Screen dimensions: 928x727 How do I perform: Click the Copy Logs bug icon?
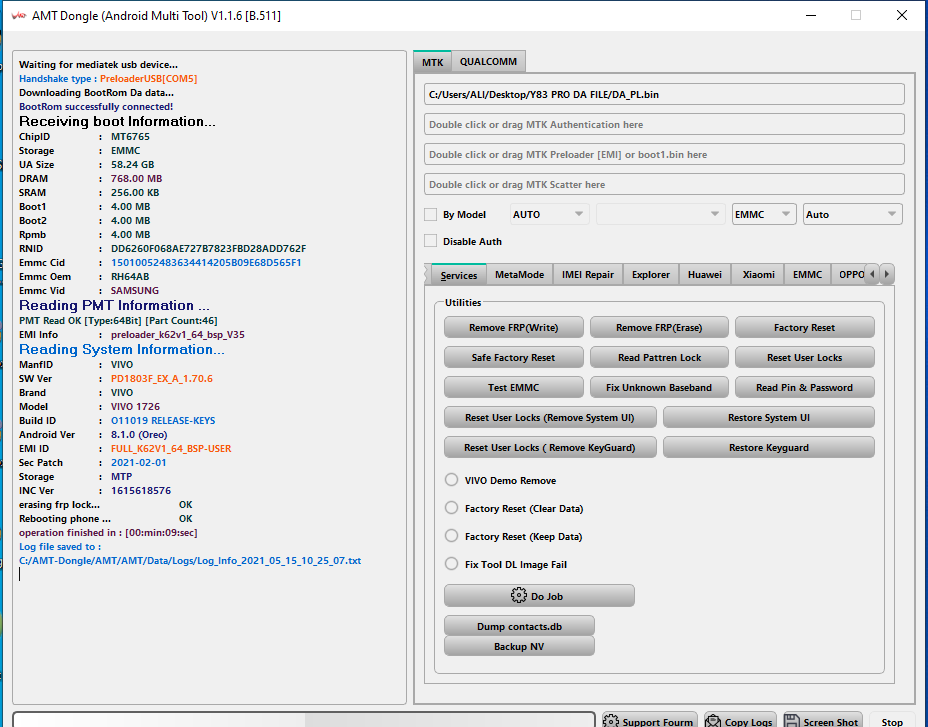tap(713, 721)
